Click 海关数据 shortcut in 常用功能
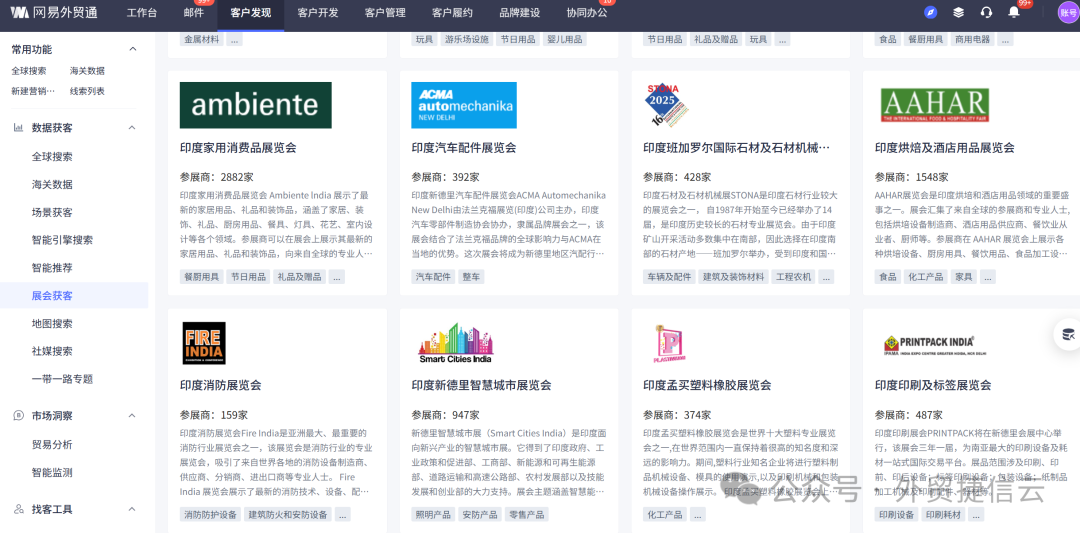The width and height of the screenshot is (1080, 533). [x=87, y=71]
